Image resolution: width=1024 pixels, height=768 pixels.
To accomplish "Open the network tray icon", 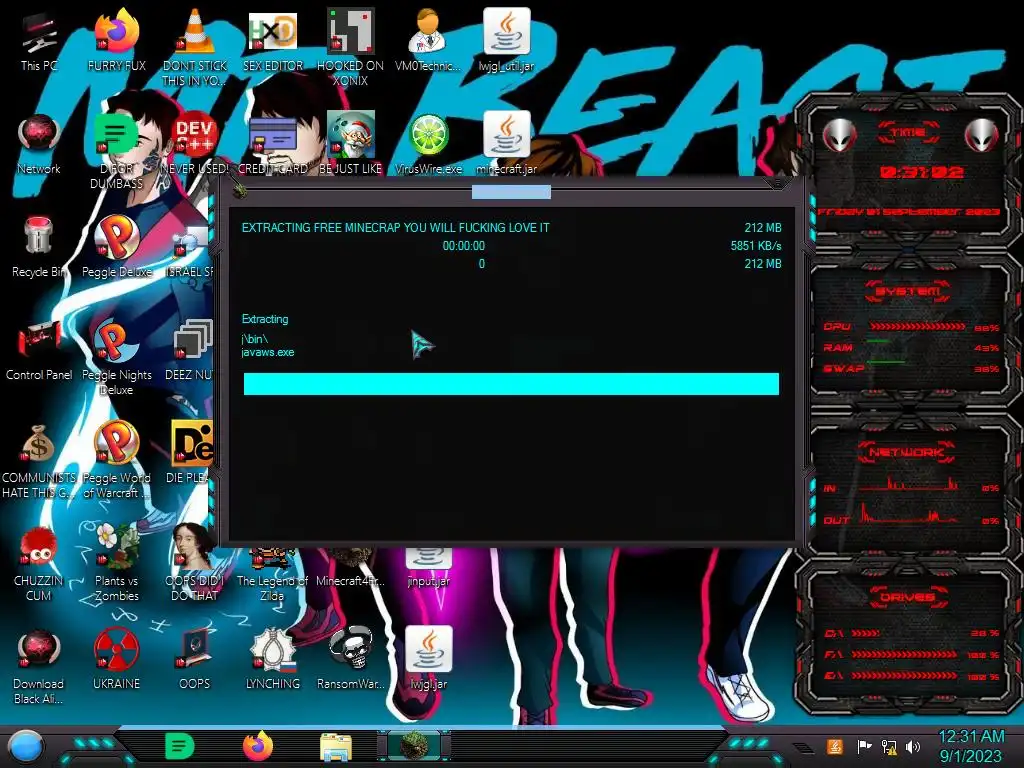I will click(x=889, y=746).
